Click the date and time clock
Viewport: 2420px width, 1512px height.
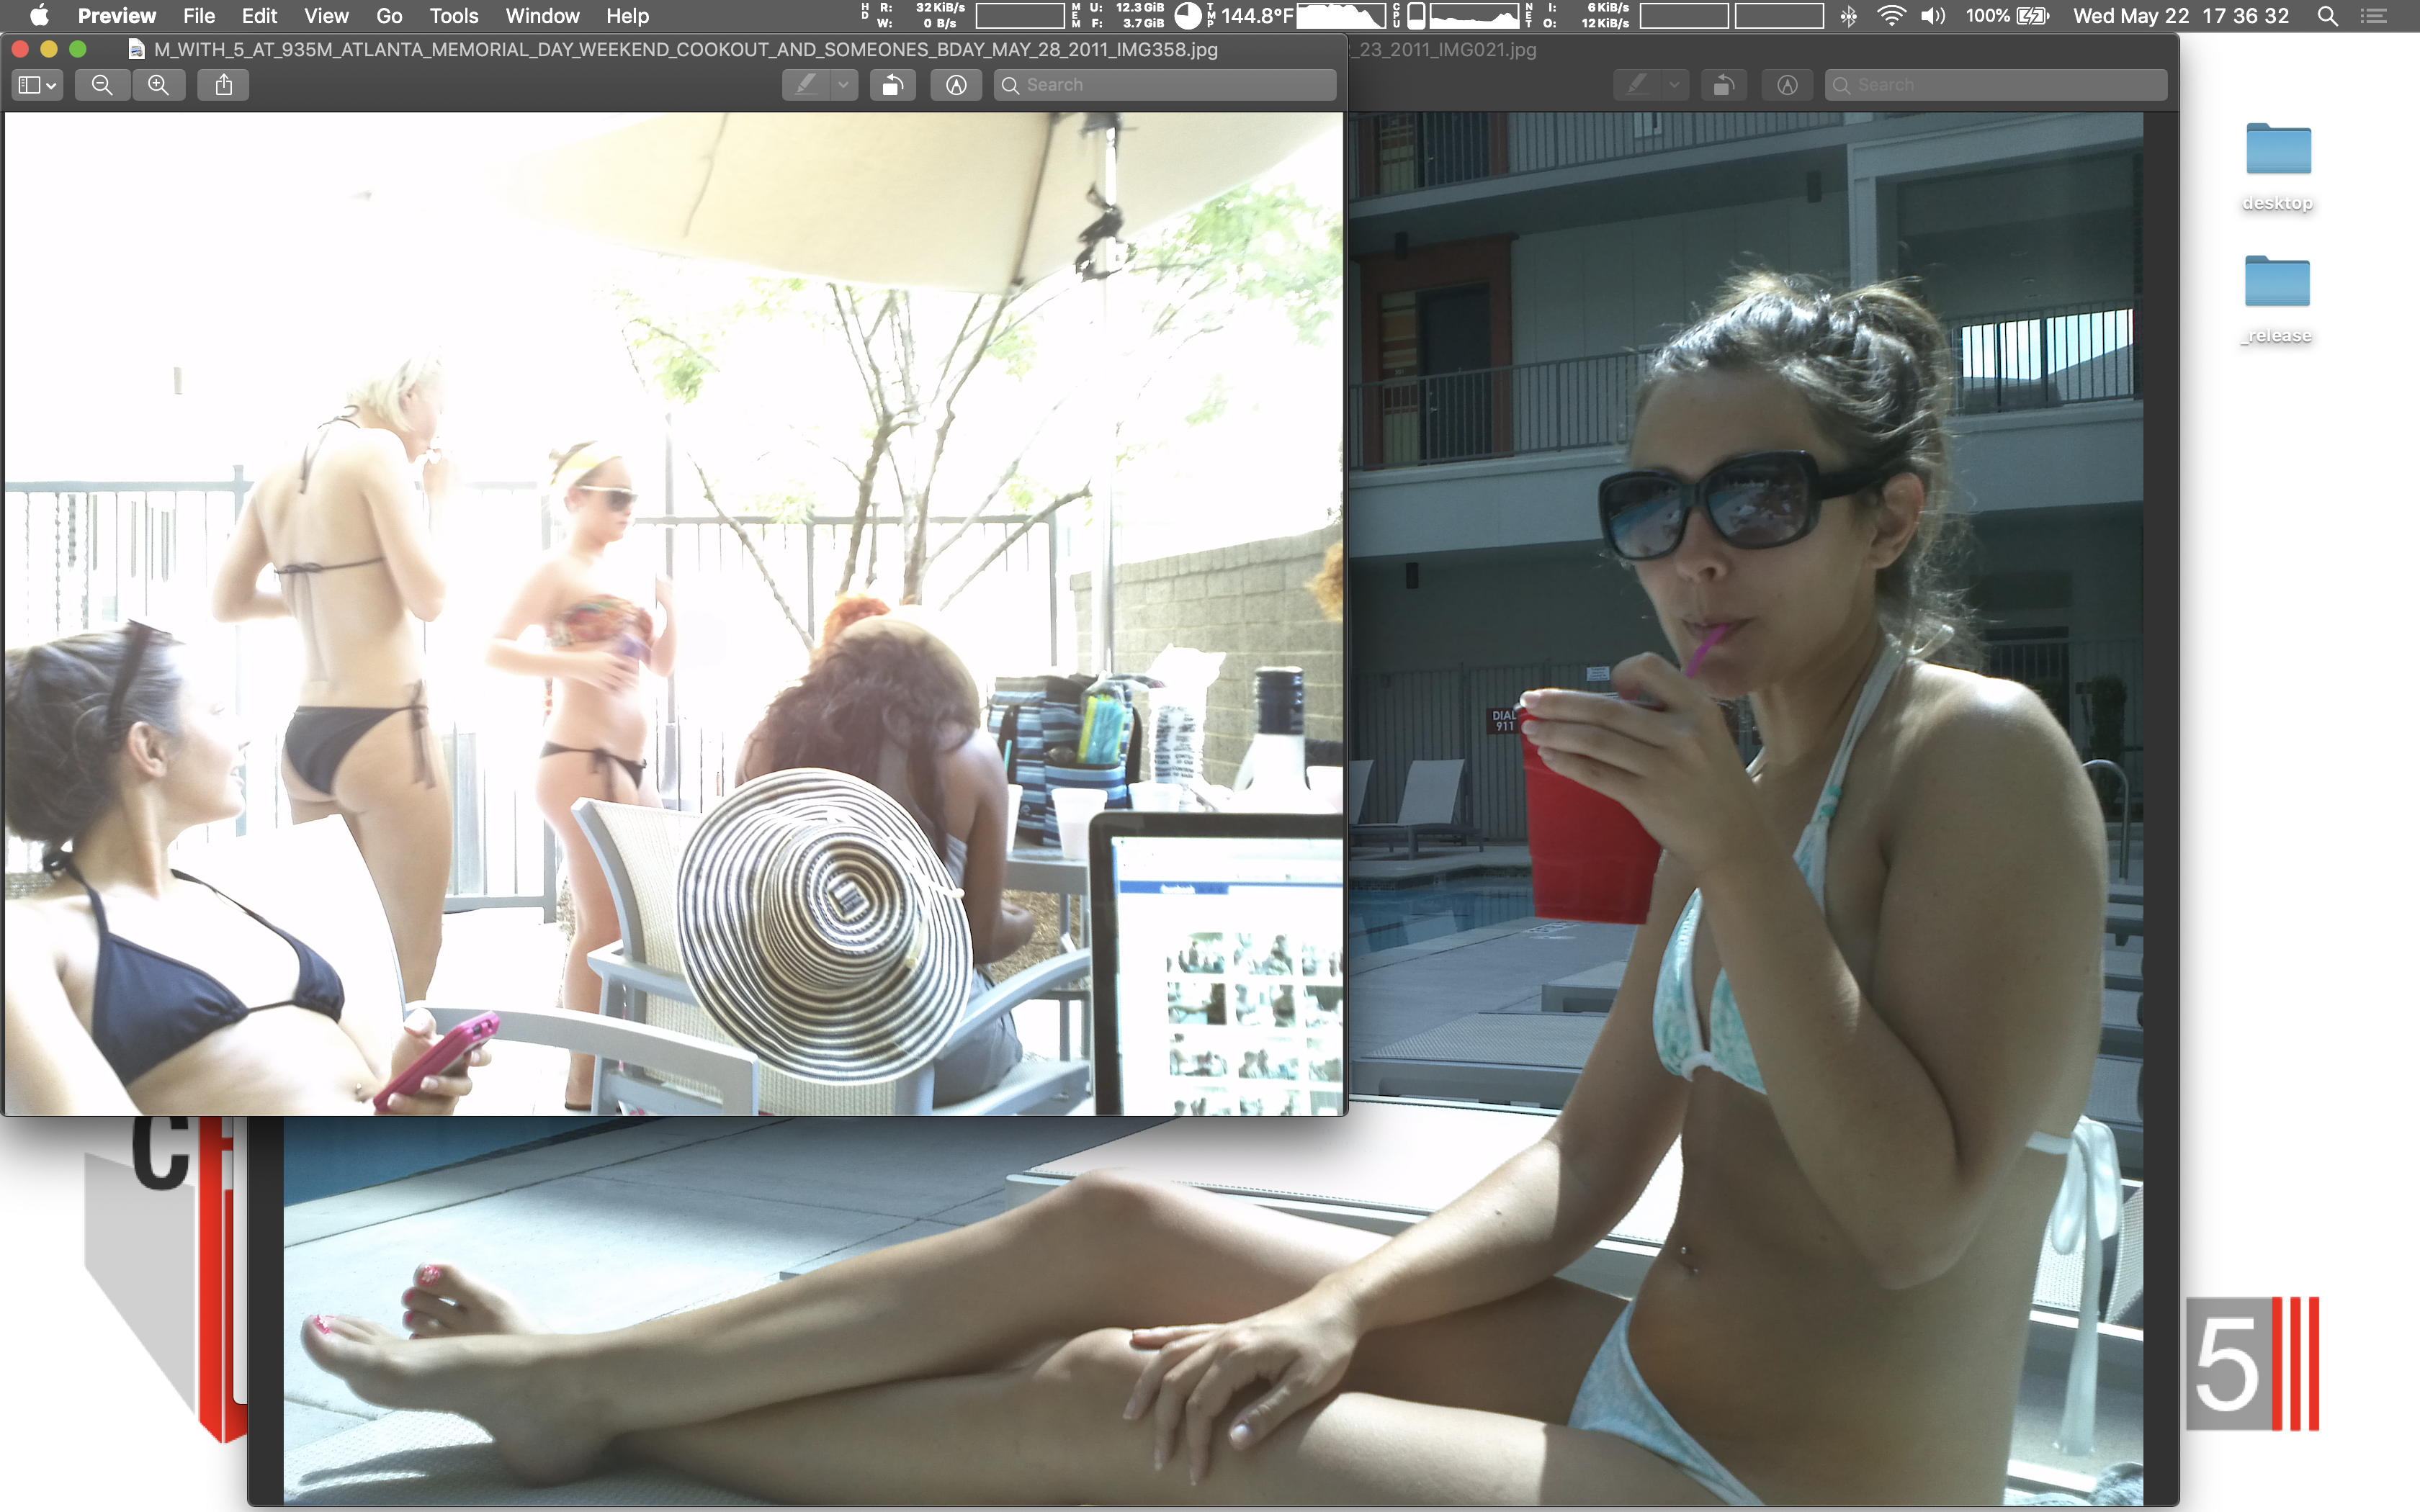pos(2180,16)
